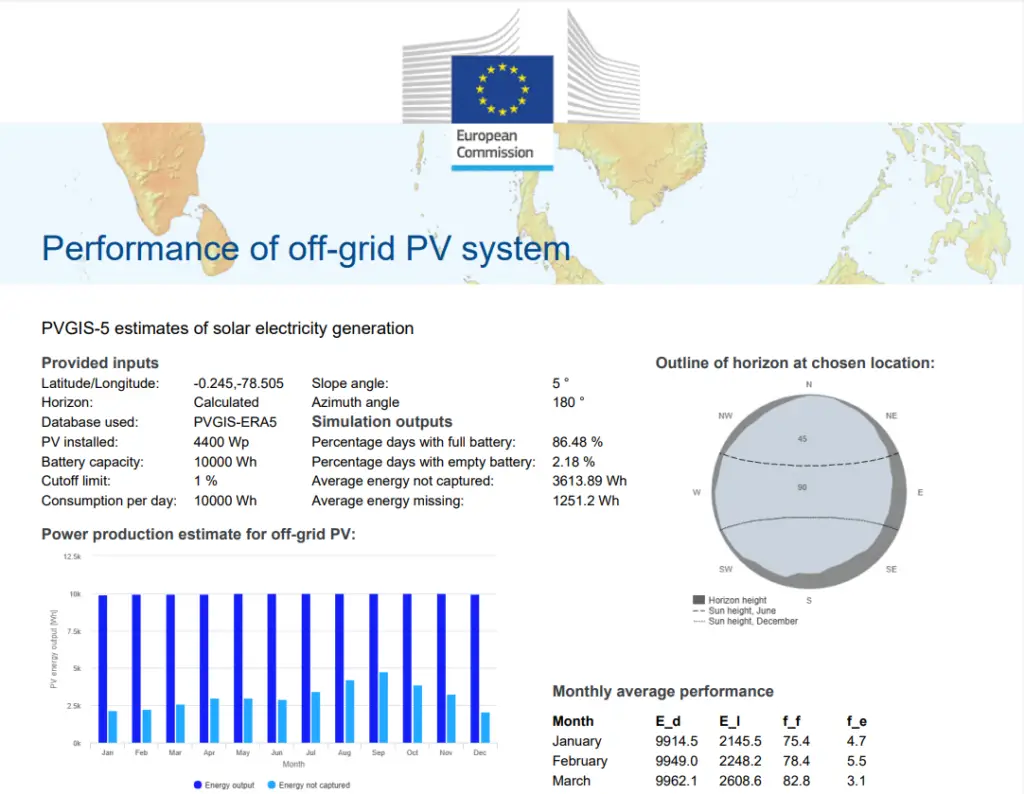
Task: Click 'Power production estimate for off-grid PV' heading
Action: click(x=199, y=534)
